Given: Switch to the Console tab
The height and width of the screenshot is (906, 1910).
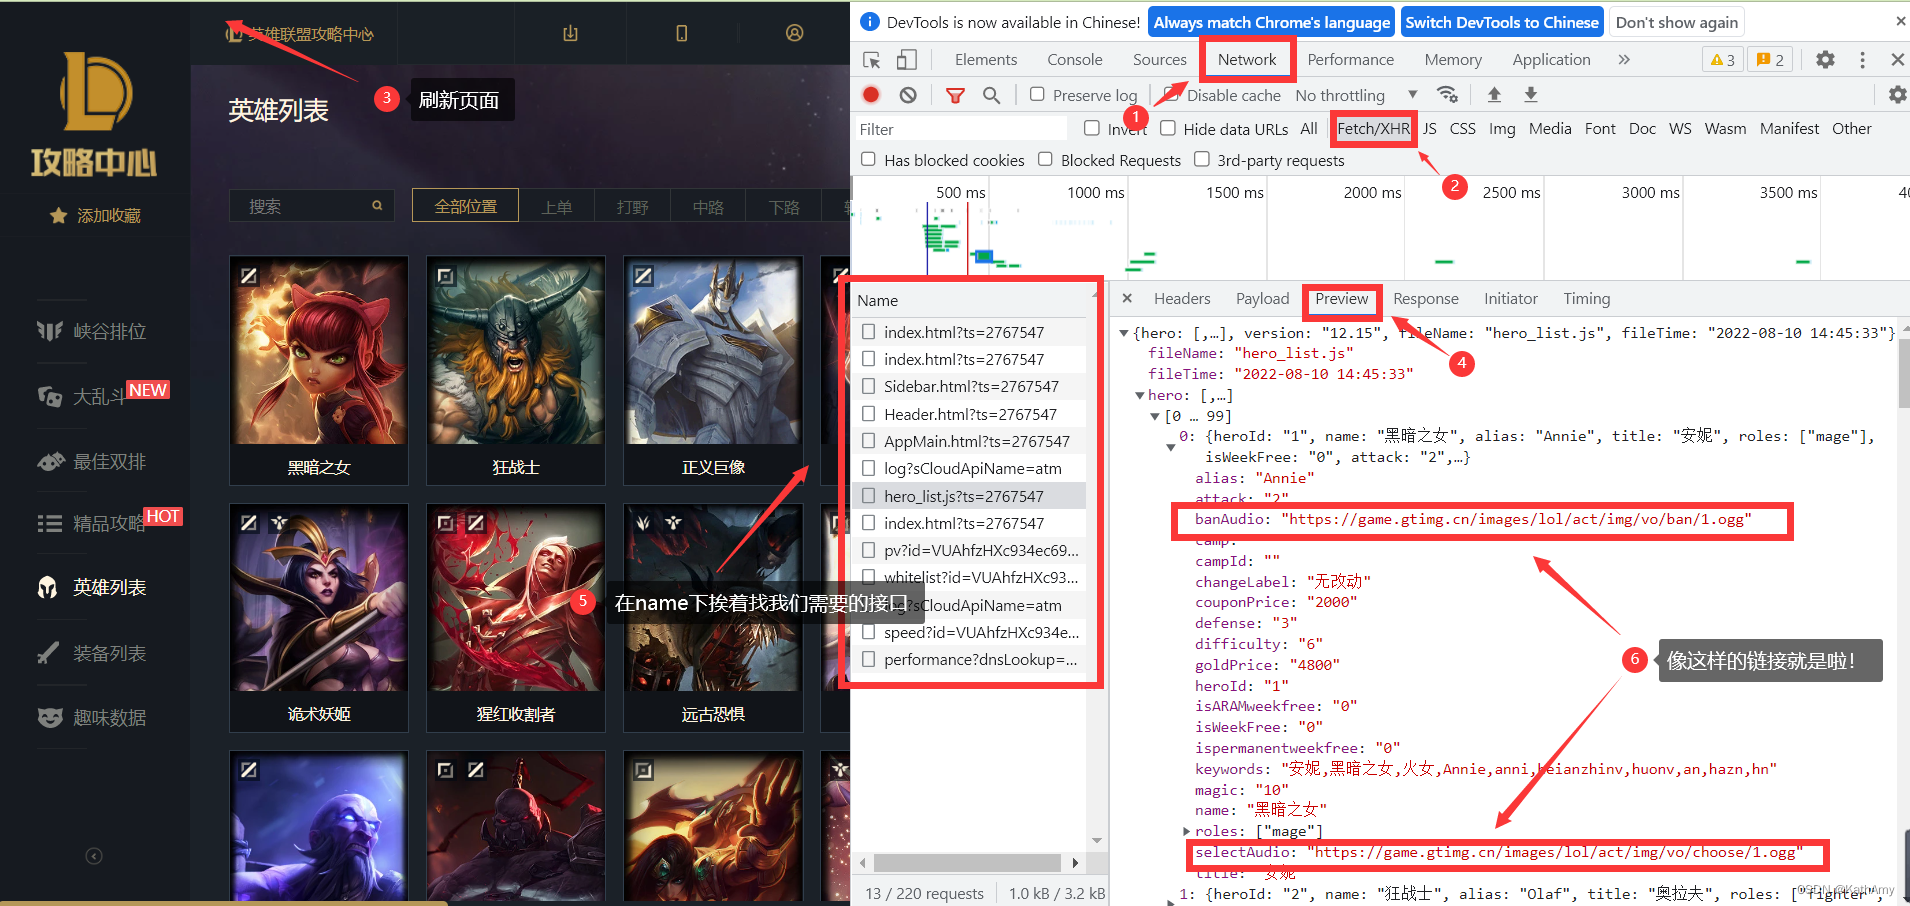Looking at the screenshot, I should pyautogui.click(x=1075, y=60).
